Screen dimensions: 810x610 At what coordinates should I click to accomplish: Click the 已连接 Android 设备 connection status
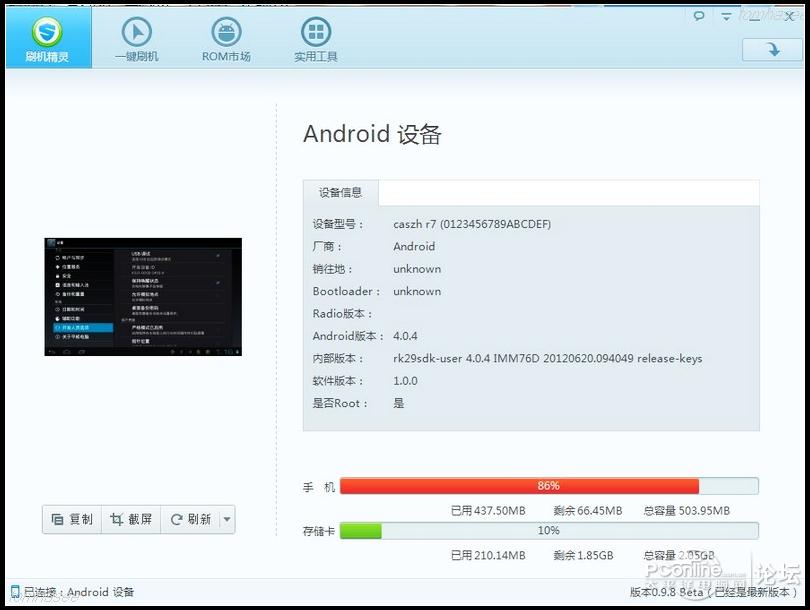pos(78,592)
